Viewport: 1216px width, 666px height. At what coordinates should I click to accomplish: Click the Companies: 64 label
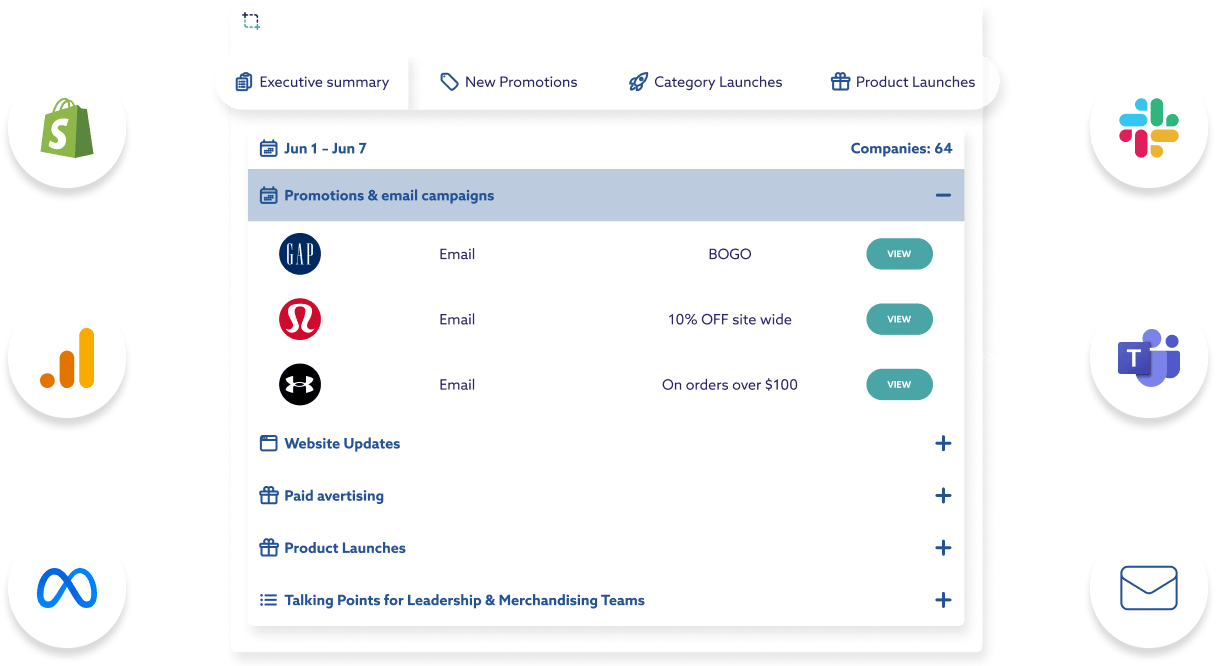pyautogui.click(x=901, y=148)
